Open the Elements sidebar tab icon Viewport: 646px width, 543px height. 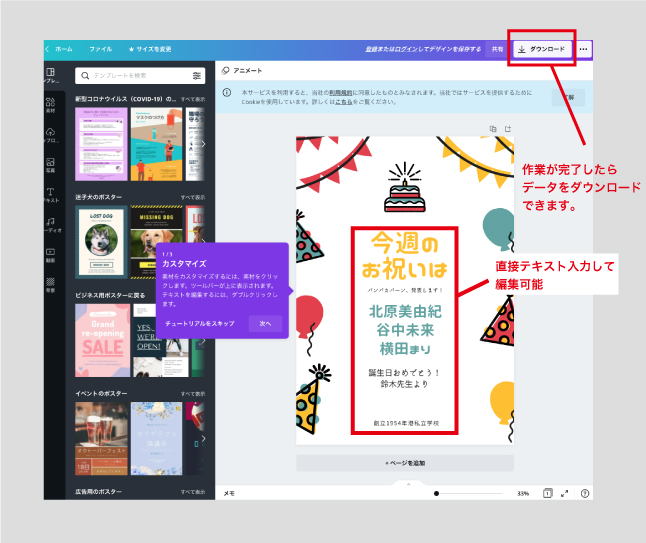click(x=50, y=102)
